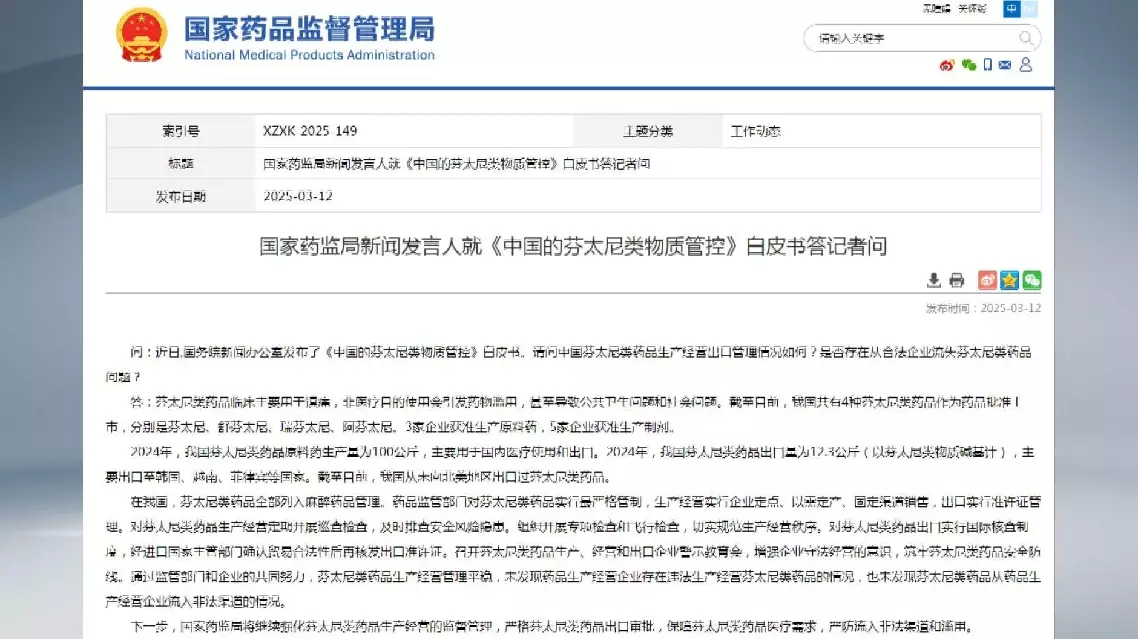Click into the keyword search field
1138x639 pixels.
pos(910,39)
